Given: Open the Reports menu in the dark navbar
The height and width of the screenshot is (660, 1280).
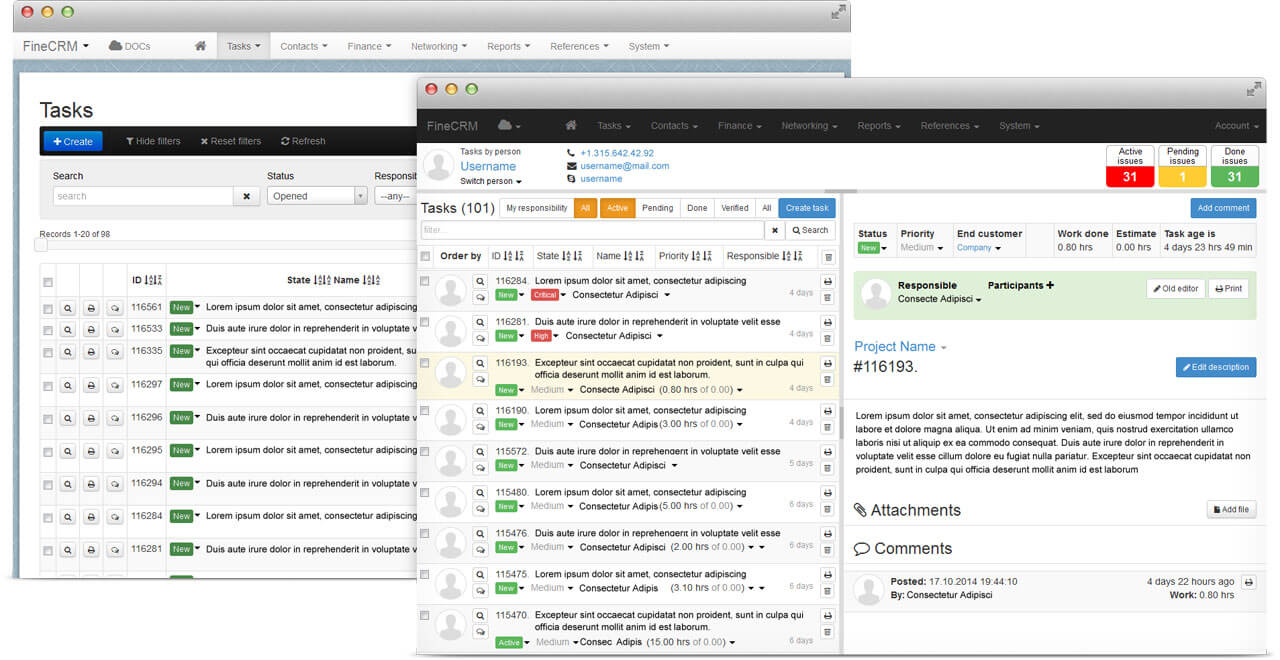Looking at the screenshot, I should [878, 126].
